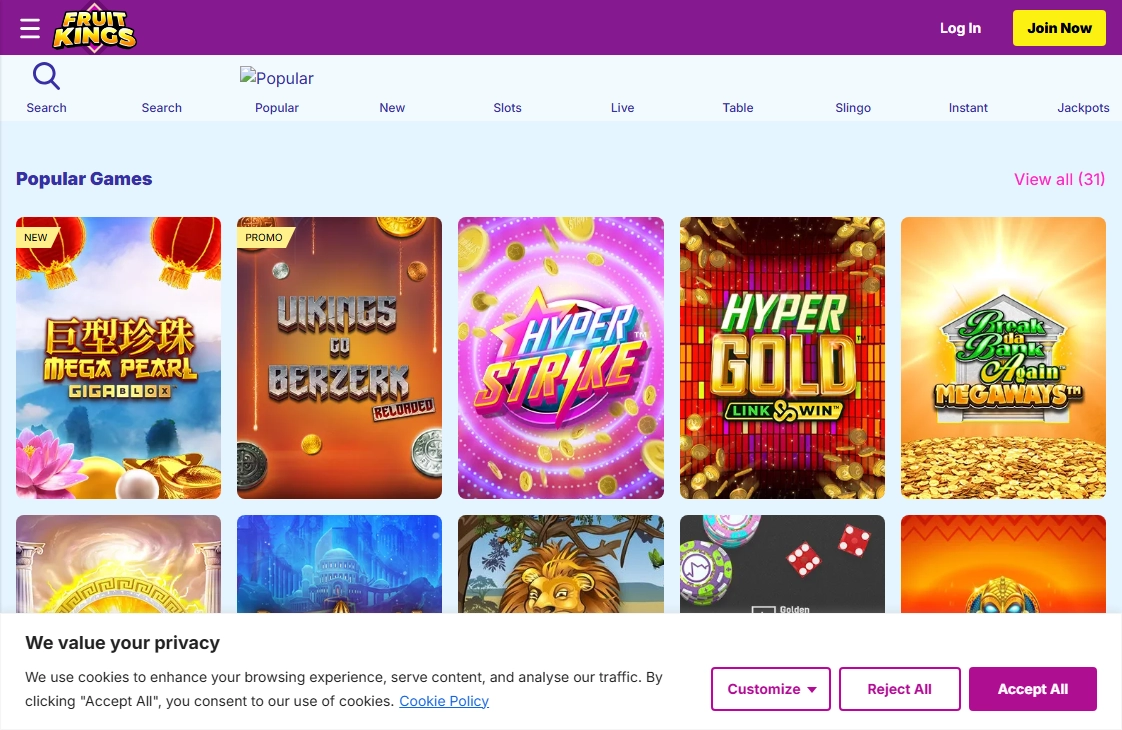This screenshot has height=730, width=1122.
Task: Select the Popular category tab
Action: [x=277, y=107]
